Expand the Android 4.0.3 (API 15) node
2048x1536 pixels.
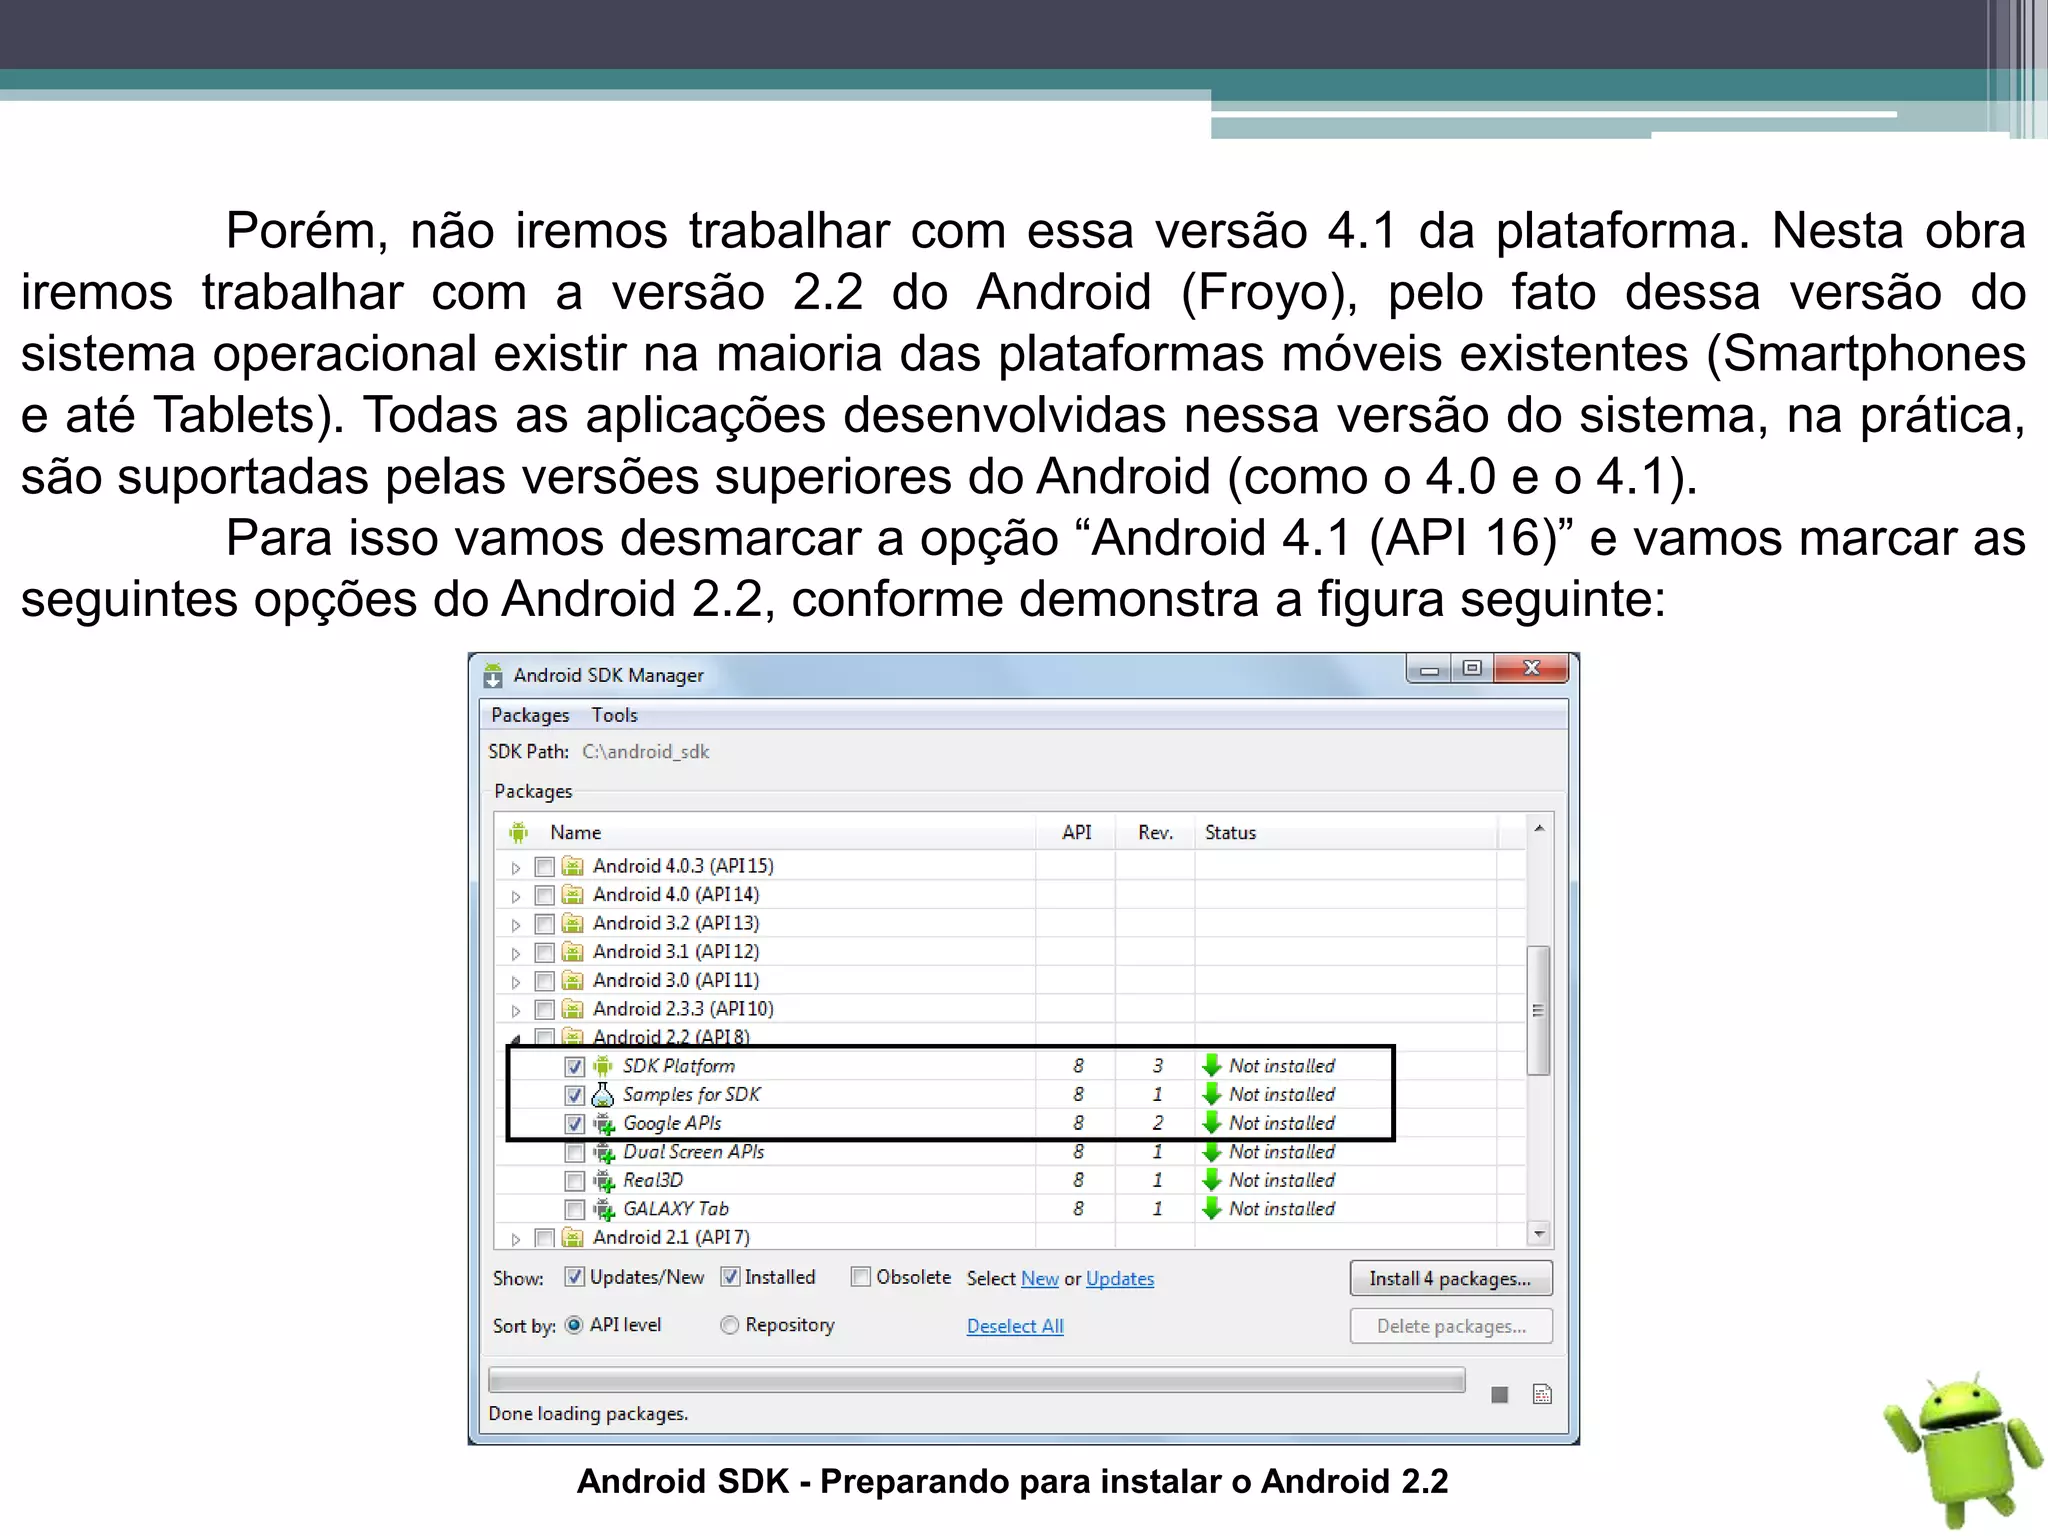click(516, 867)
